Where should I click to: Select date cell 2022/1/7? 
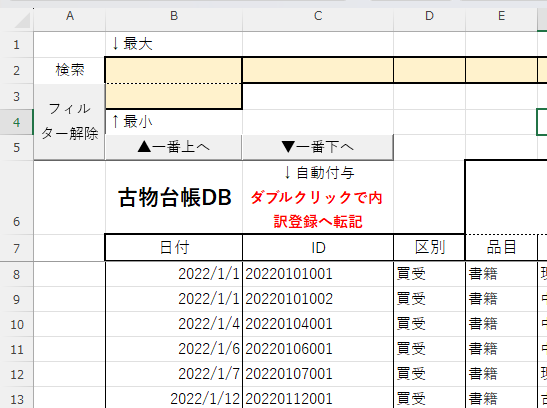click(173, 374)
